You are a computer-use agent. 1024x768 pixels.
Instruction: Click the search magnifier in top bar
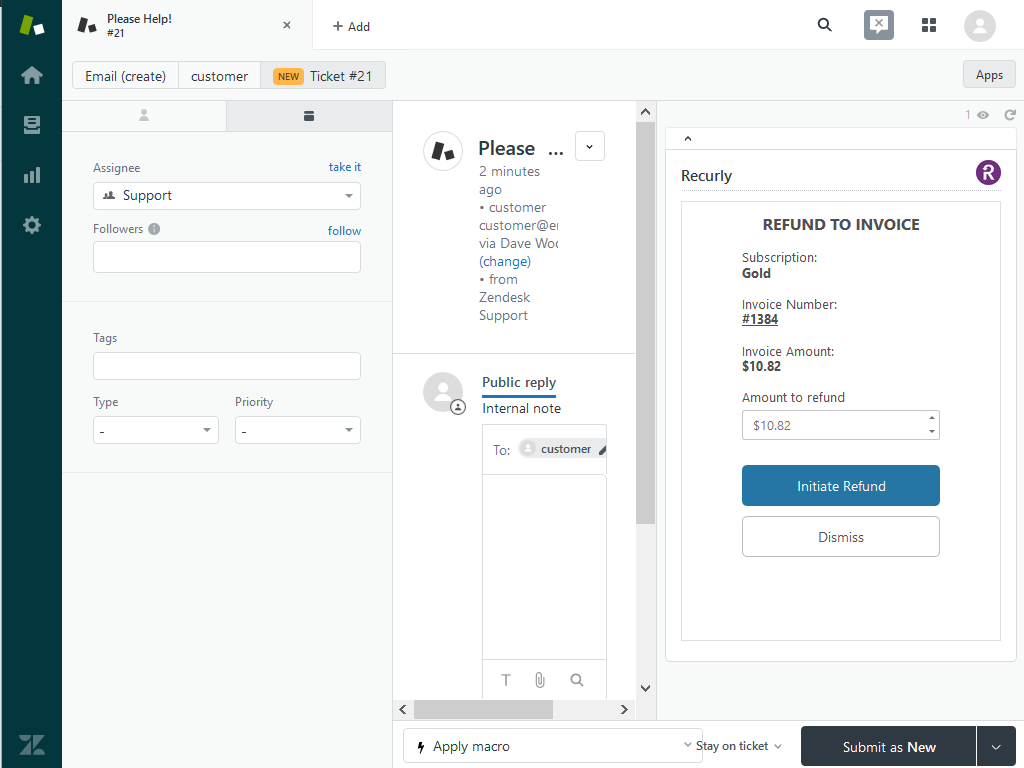coord(824,25)
